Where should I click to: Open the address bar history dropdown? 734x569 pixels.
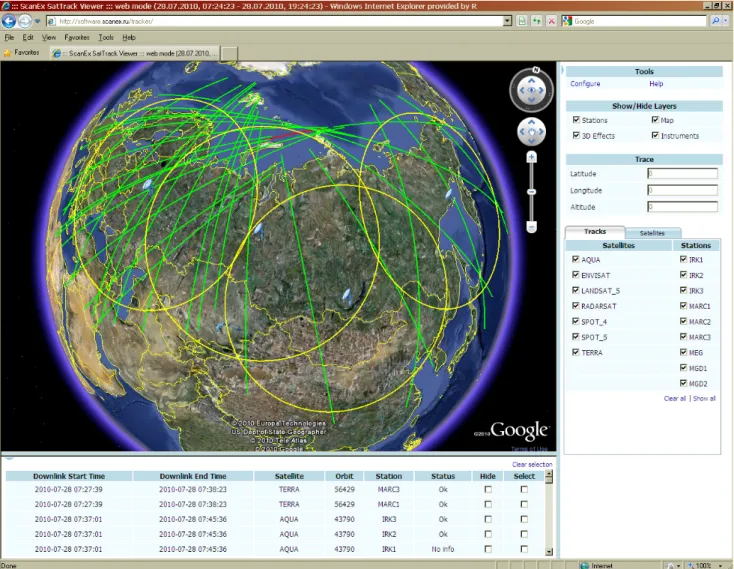coord(507,21)
